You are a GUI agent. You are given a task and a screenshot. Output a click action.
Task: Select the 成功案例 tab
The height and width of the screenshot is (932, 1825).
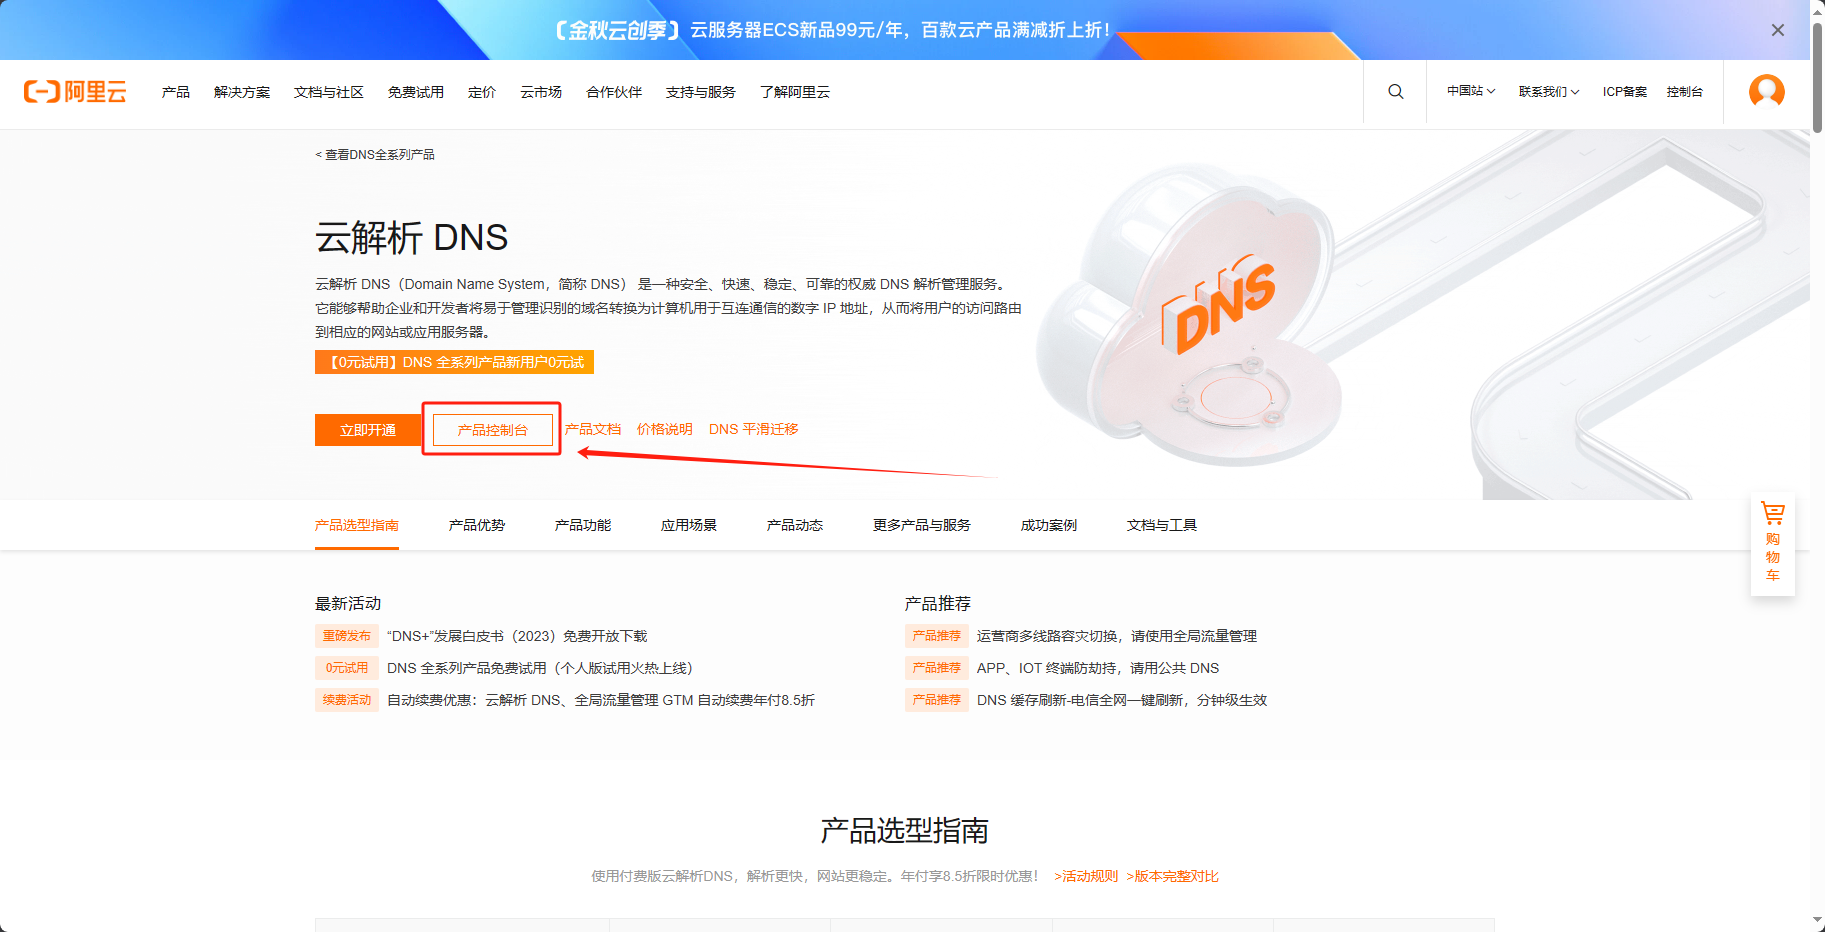tap(1049, 525)
